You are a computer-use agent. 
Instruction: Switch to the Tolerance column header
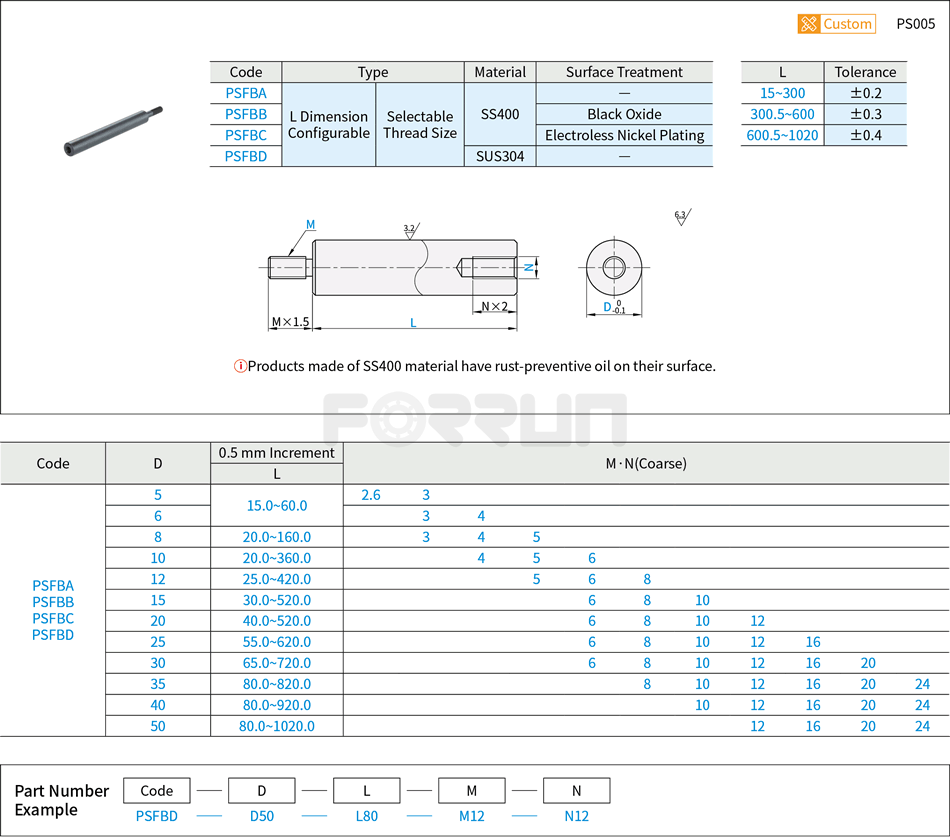[866, 72]
